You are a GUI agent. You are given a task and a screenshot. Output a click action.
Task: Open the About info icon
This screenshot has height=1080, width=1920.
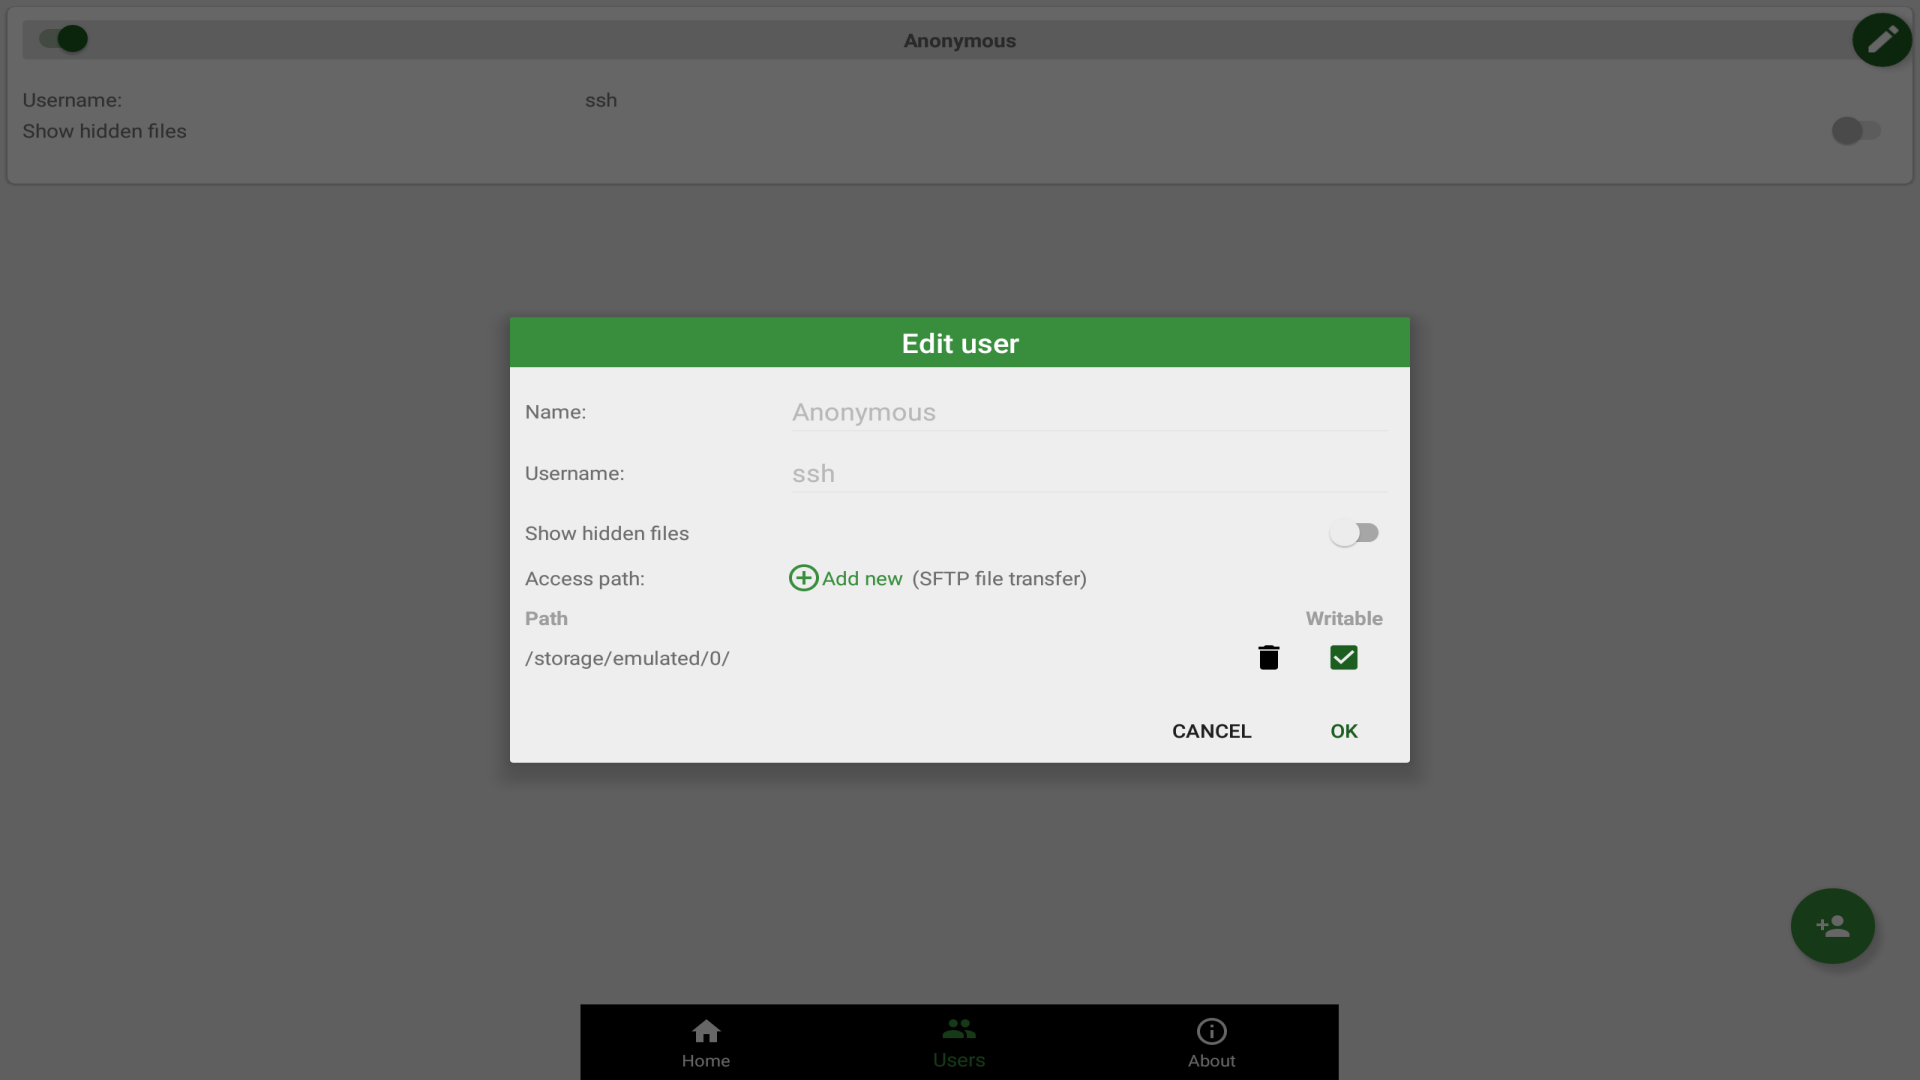1211,1031
